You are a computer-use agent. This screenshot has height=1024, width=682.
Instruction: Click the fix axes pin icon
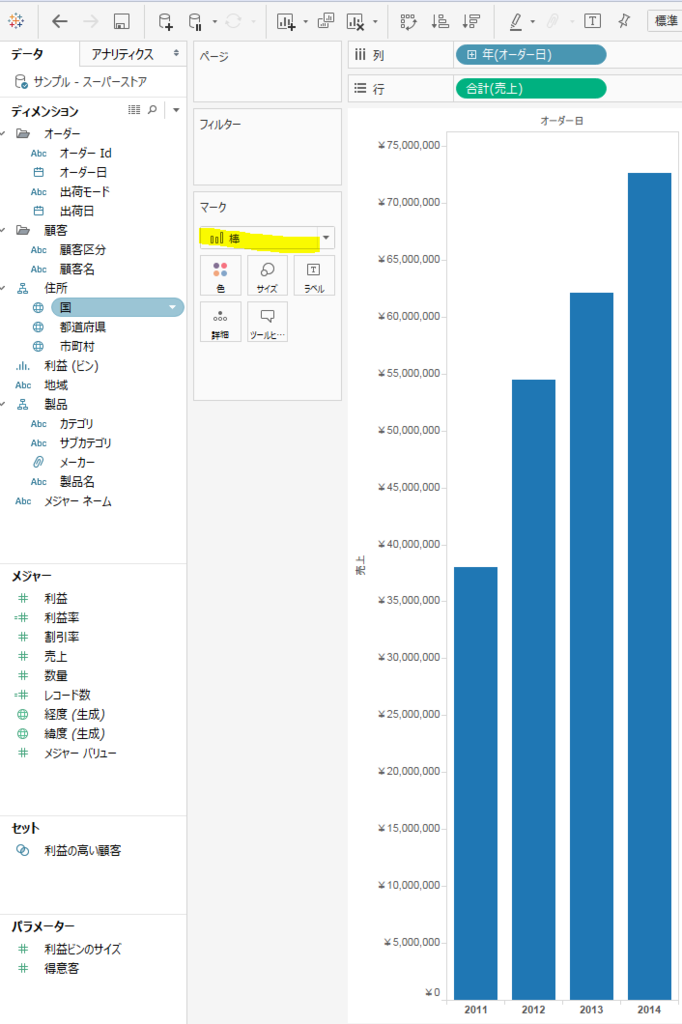tap(624, 21)
